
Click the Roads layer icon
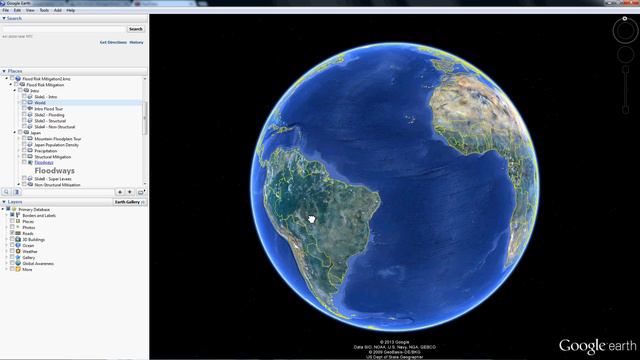(x=18, y=233)
